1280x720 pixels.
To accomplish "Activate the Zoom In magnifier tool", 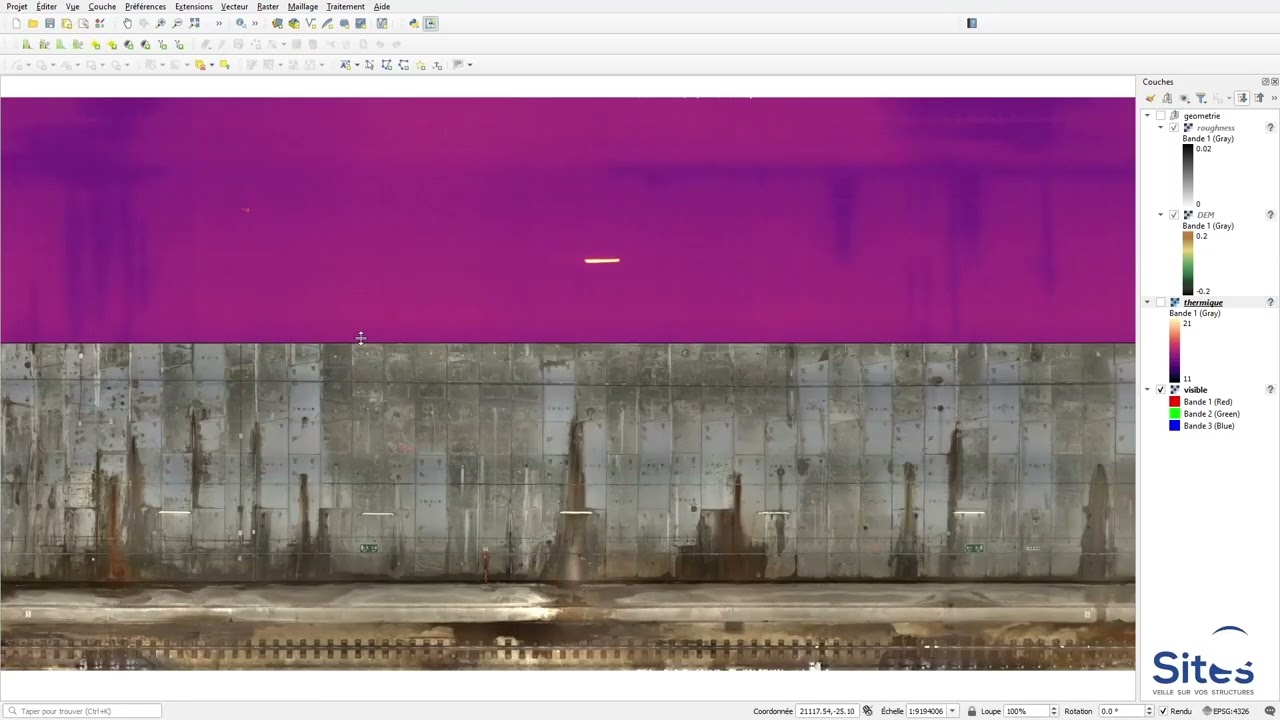I will 160,24.
